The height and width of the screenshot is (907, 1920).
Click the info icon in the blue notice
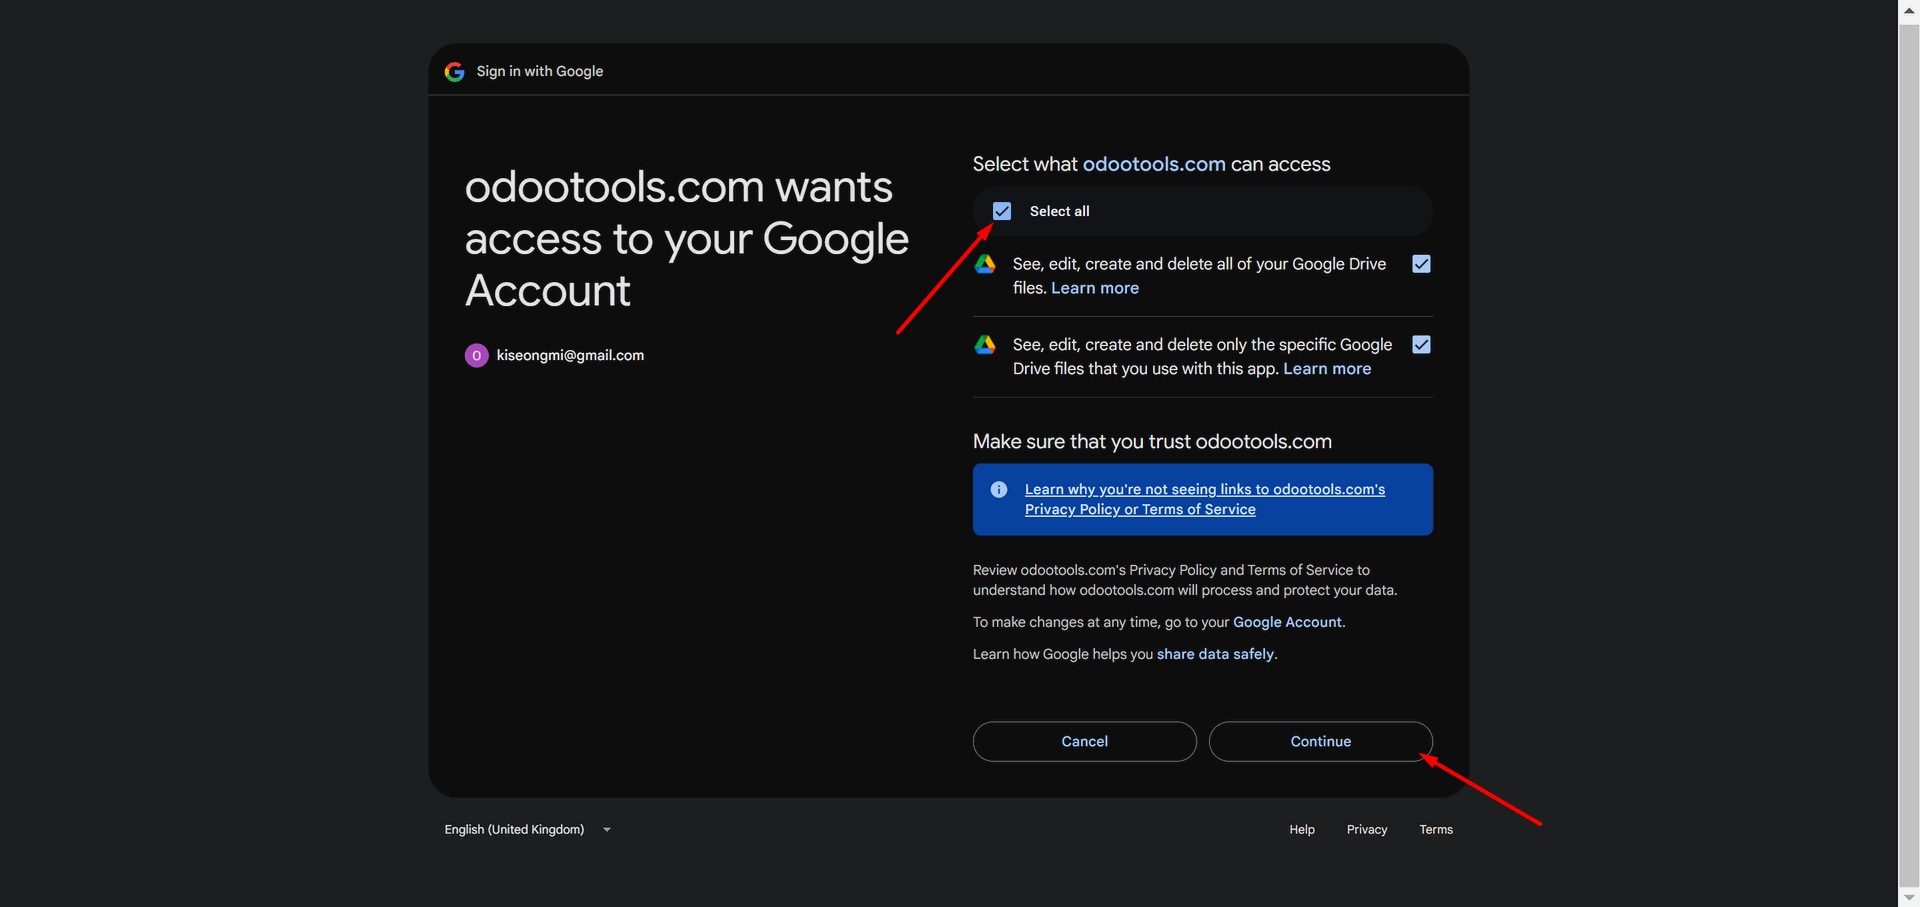click(999, 490)
